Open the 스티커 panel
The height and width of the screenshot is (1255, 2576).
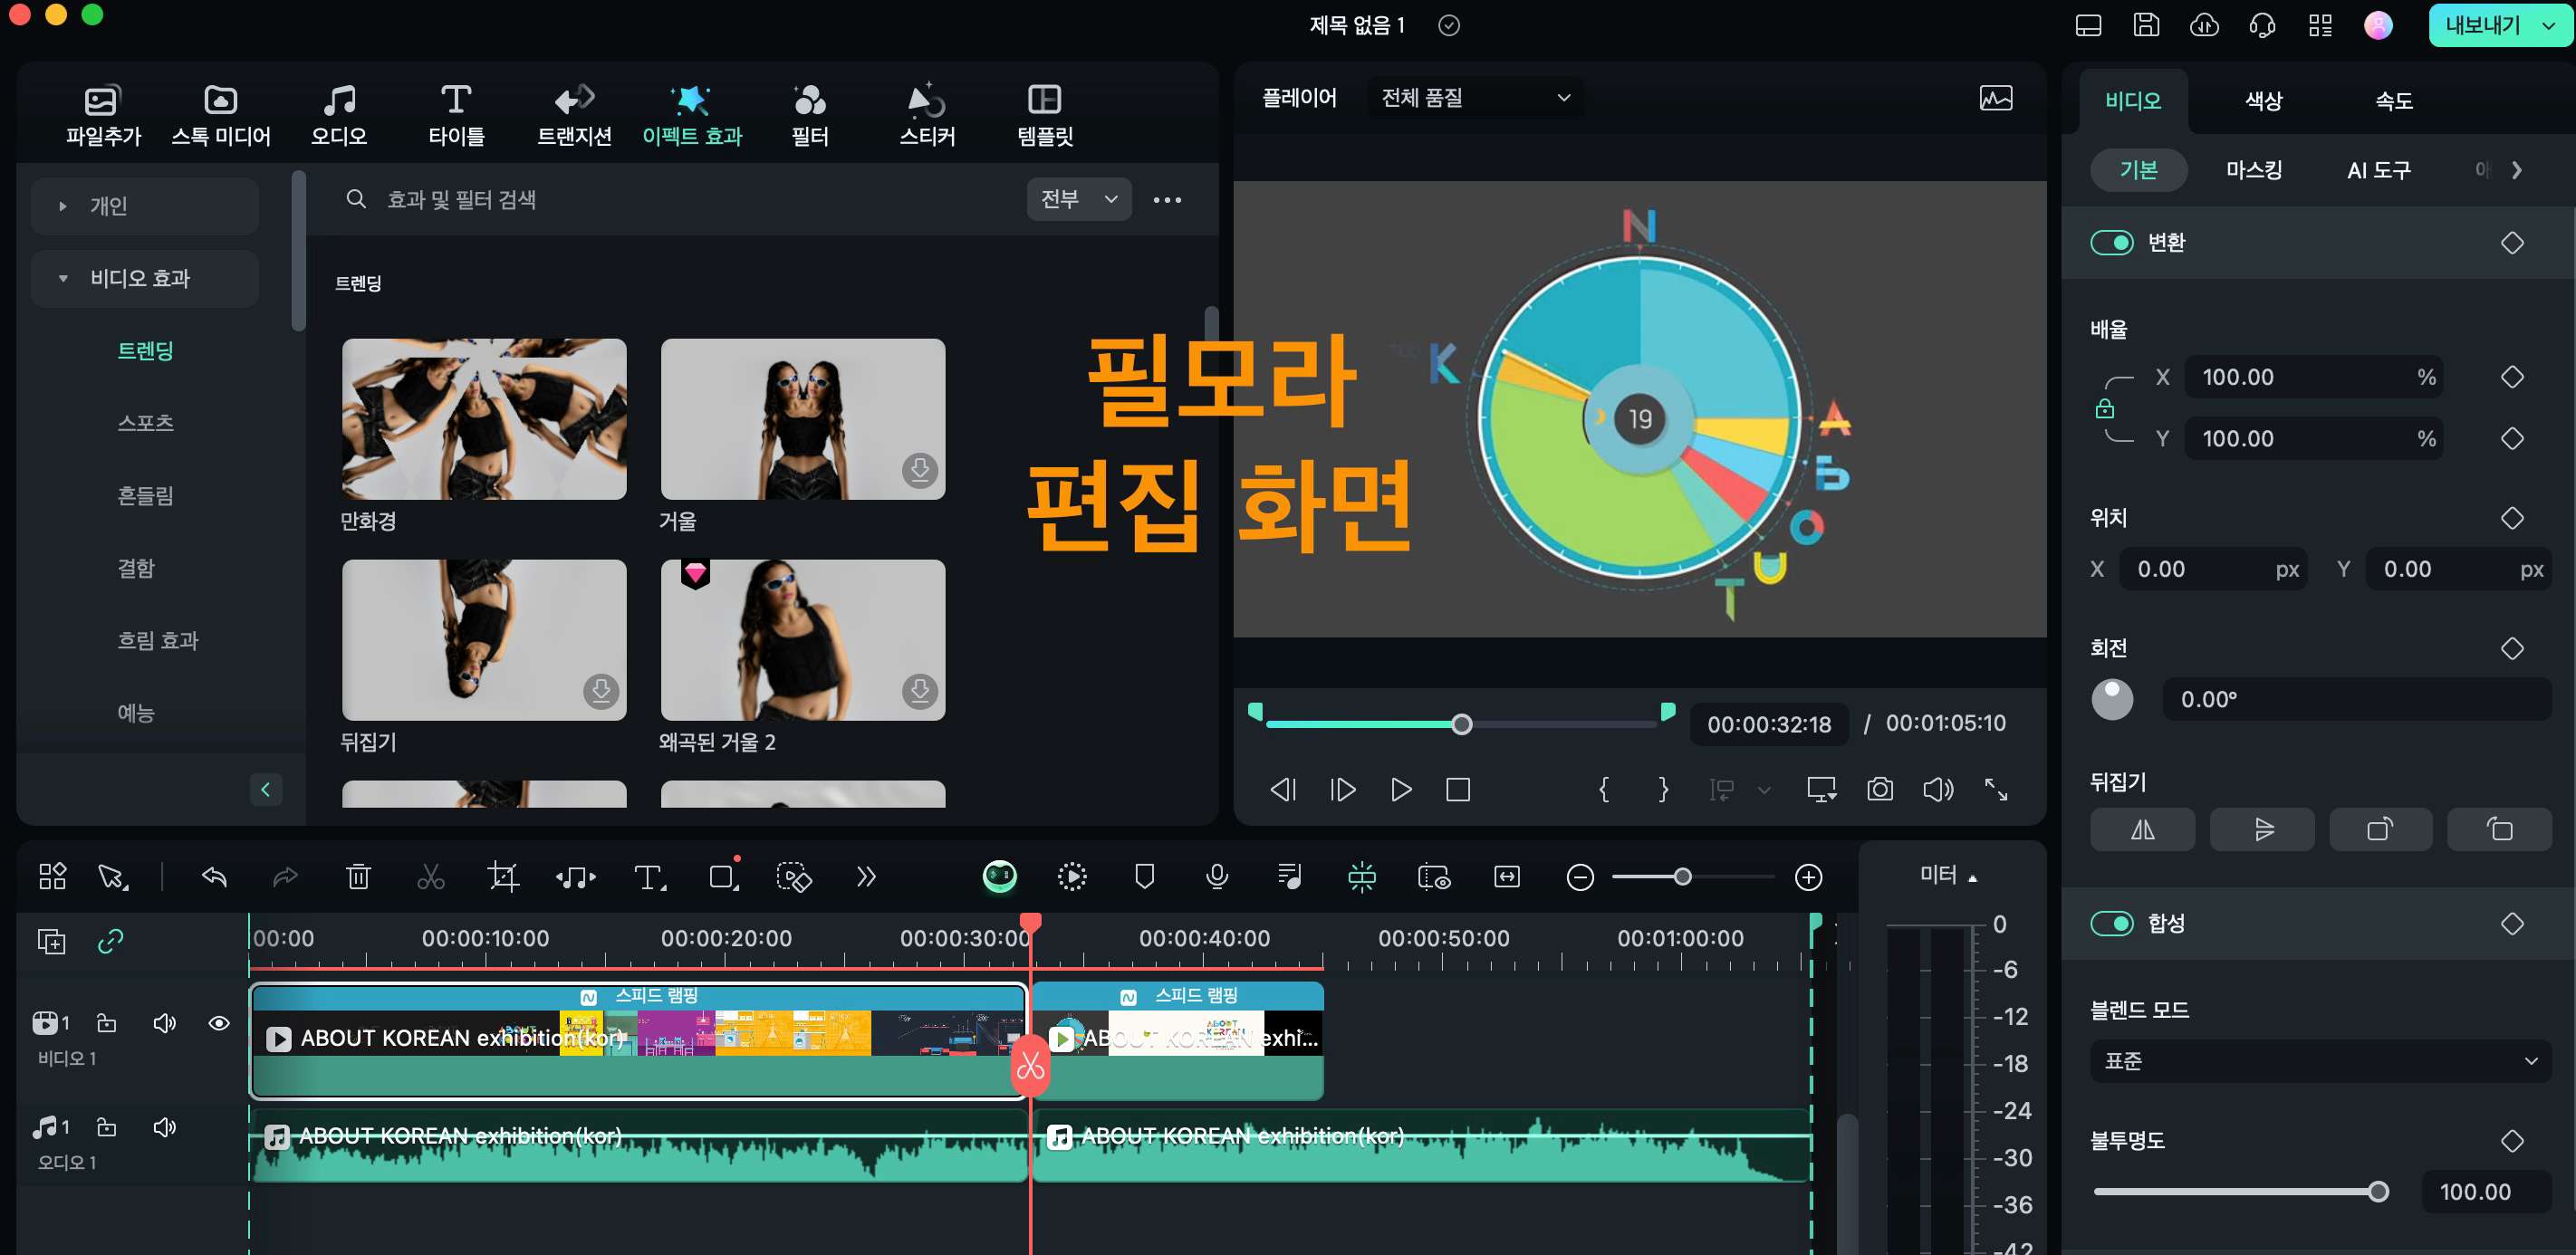pos(927,115)
